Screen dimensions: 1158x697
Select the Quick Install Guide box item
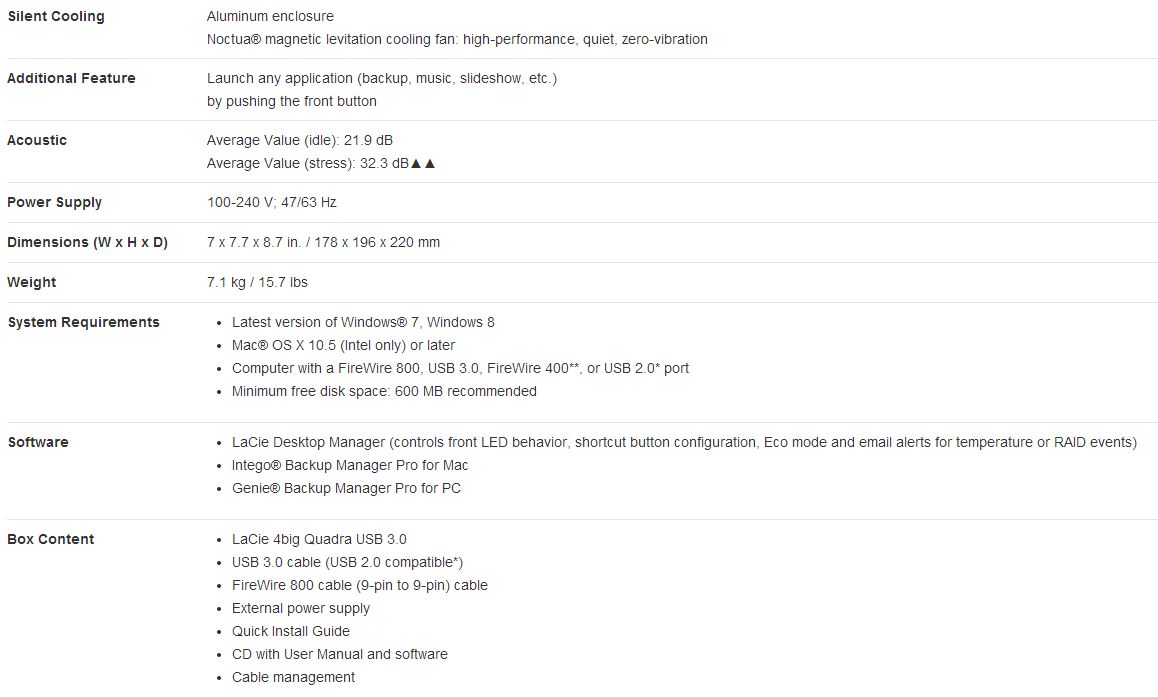pos(291,631)
